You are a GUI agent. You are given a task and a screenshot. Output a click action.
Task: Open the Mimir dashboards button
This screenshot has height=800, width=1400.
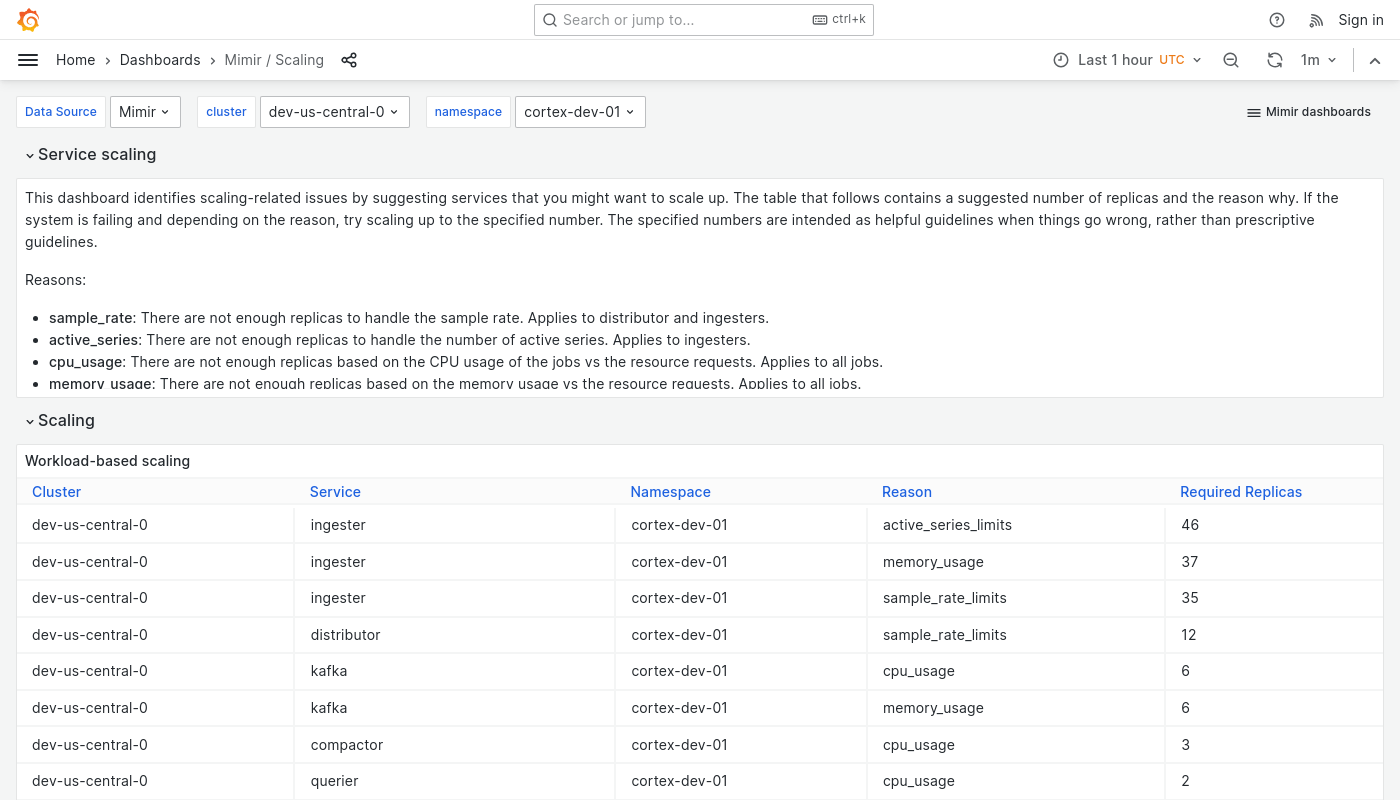point(1308,112)
